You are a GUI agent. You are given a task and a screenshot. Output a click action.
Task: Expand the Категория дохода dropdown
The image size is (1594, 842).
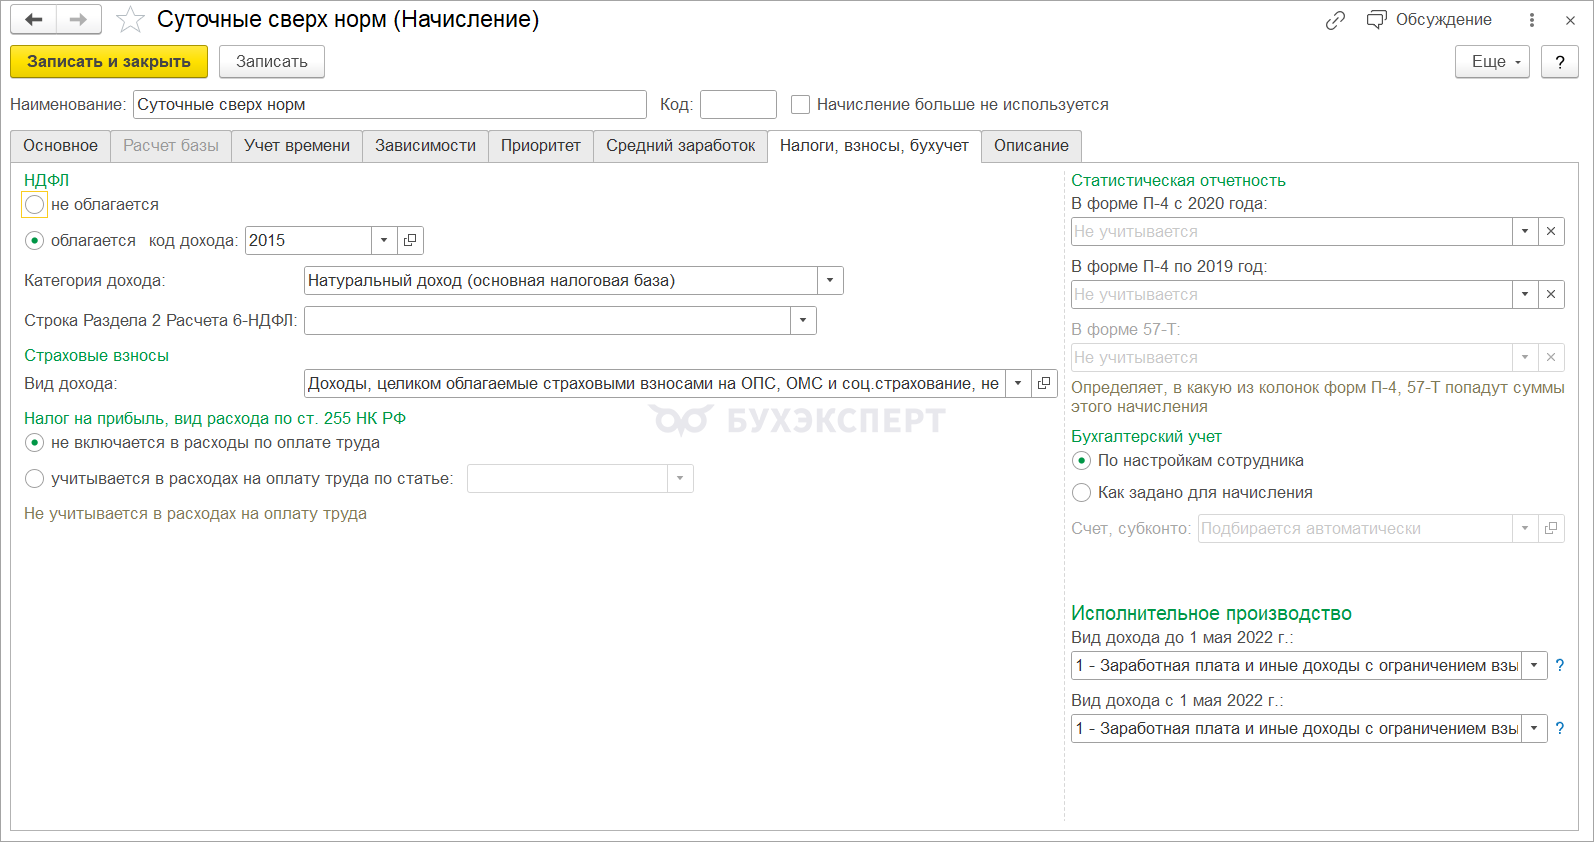coord(830,280)
